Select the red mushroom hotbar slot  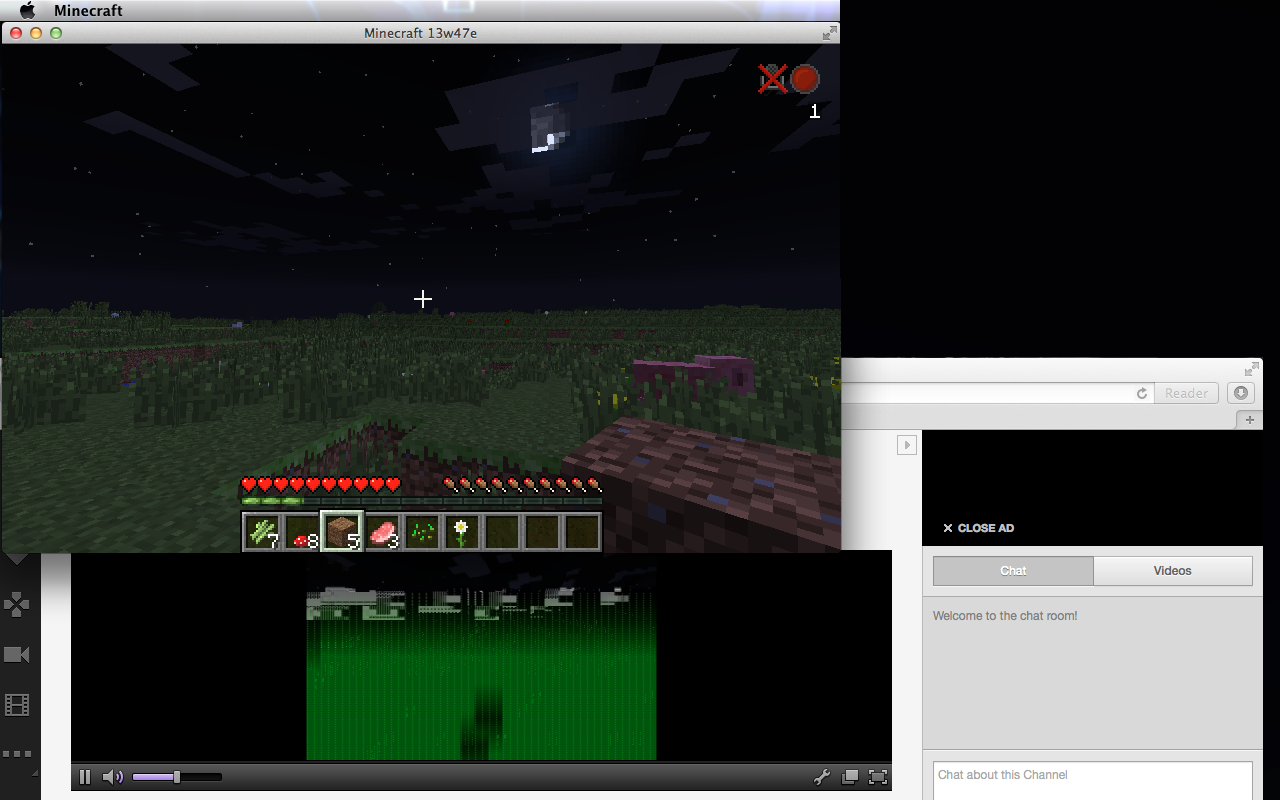pos(302,532)
